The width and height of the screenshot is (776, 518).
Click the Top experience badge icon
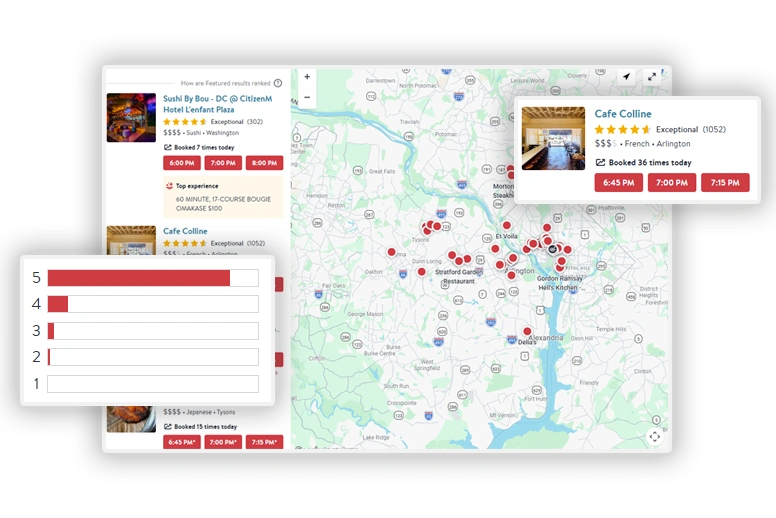click(168, 186)
